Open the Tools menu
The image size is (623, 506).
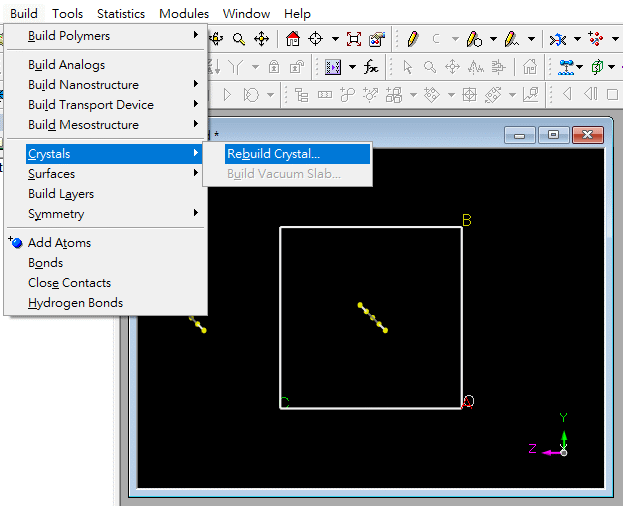point(67,13)
